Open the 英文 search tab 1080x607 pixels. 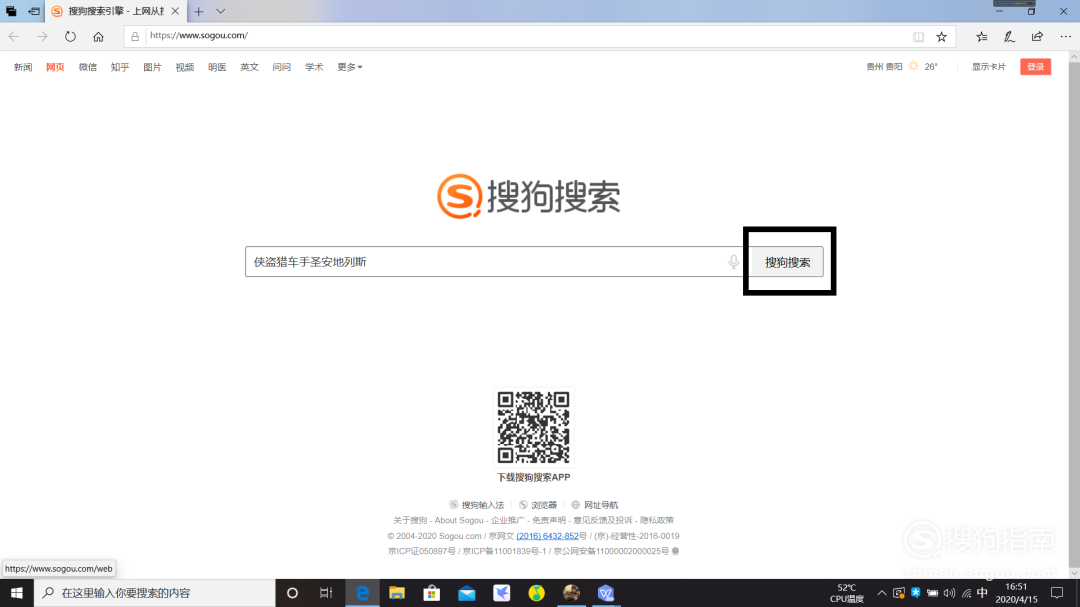pos(249,67)
